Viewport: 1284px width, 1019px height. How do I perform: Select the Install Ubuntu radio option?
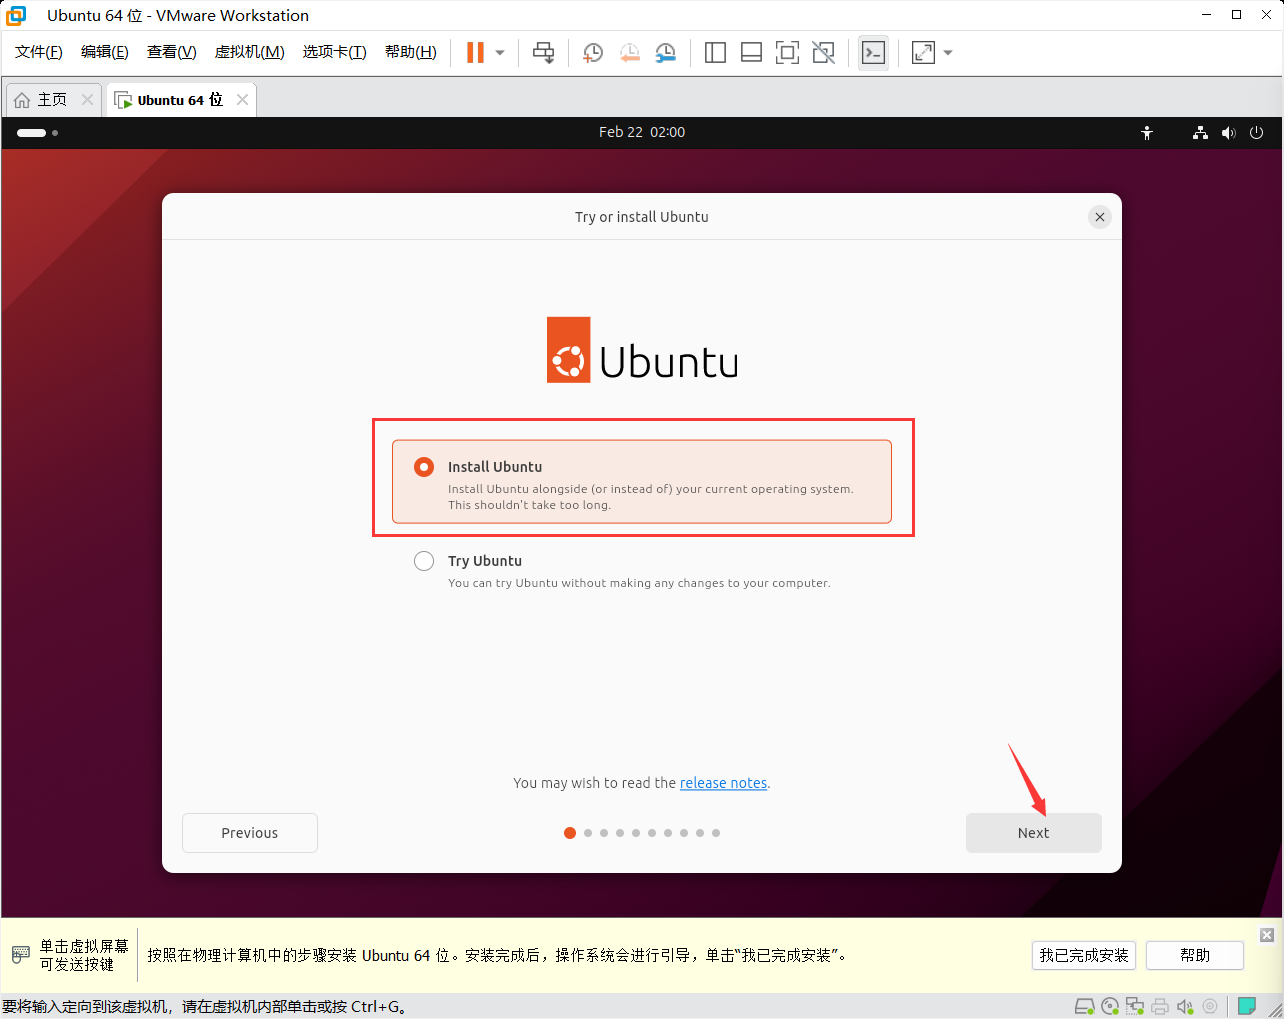click(x=424, y=467)
